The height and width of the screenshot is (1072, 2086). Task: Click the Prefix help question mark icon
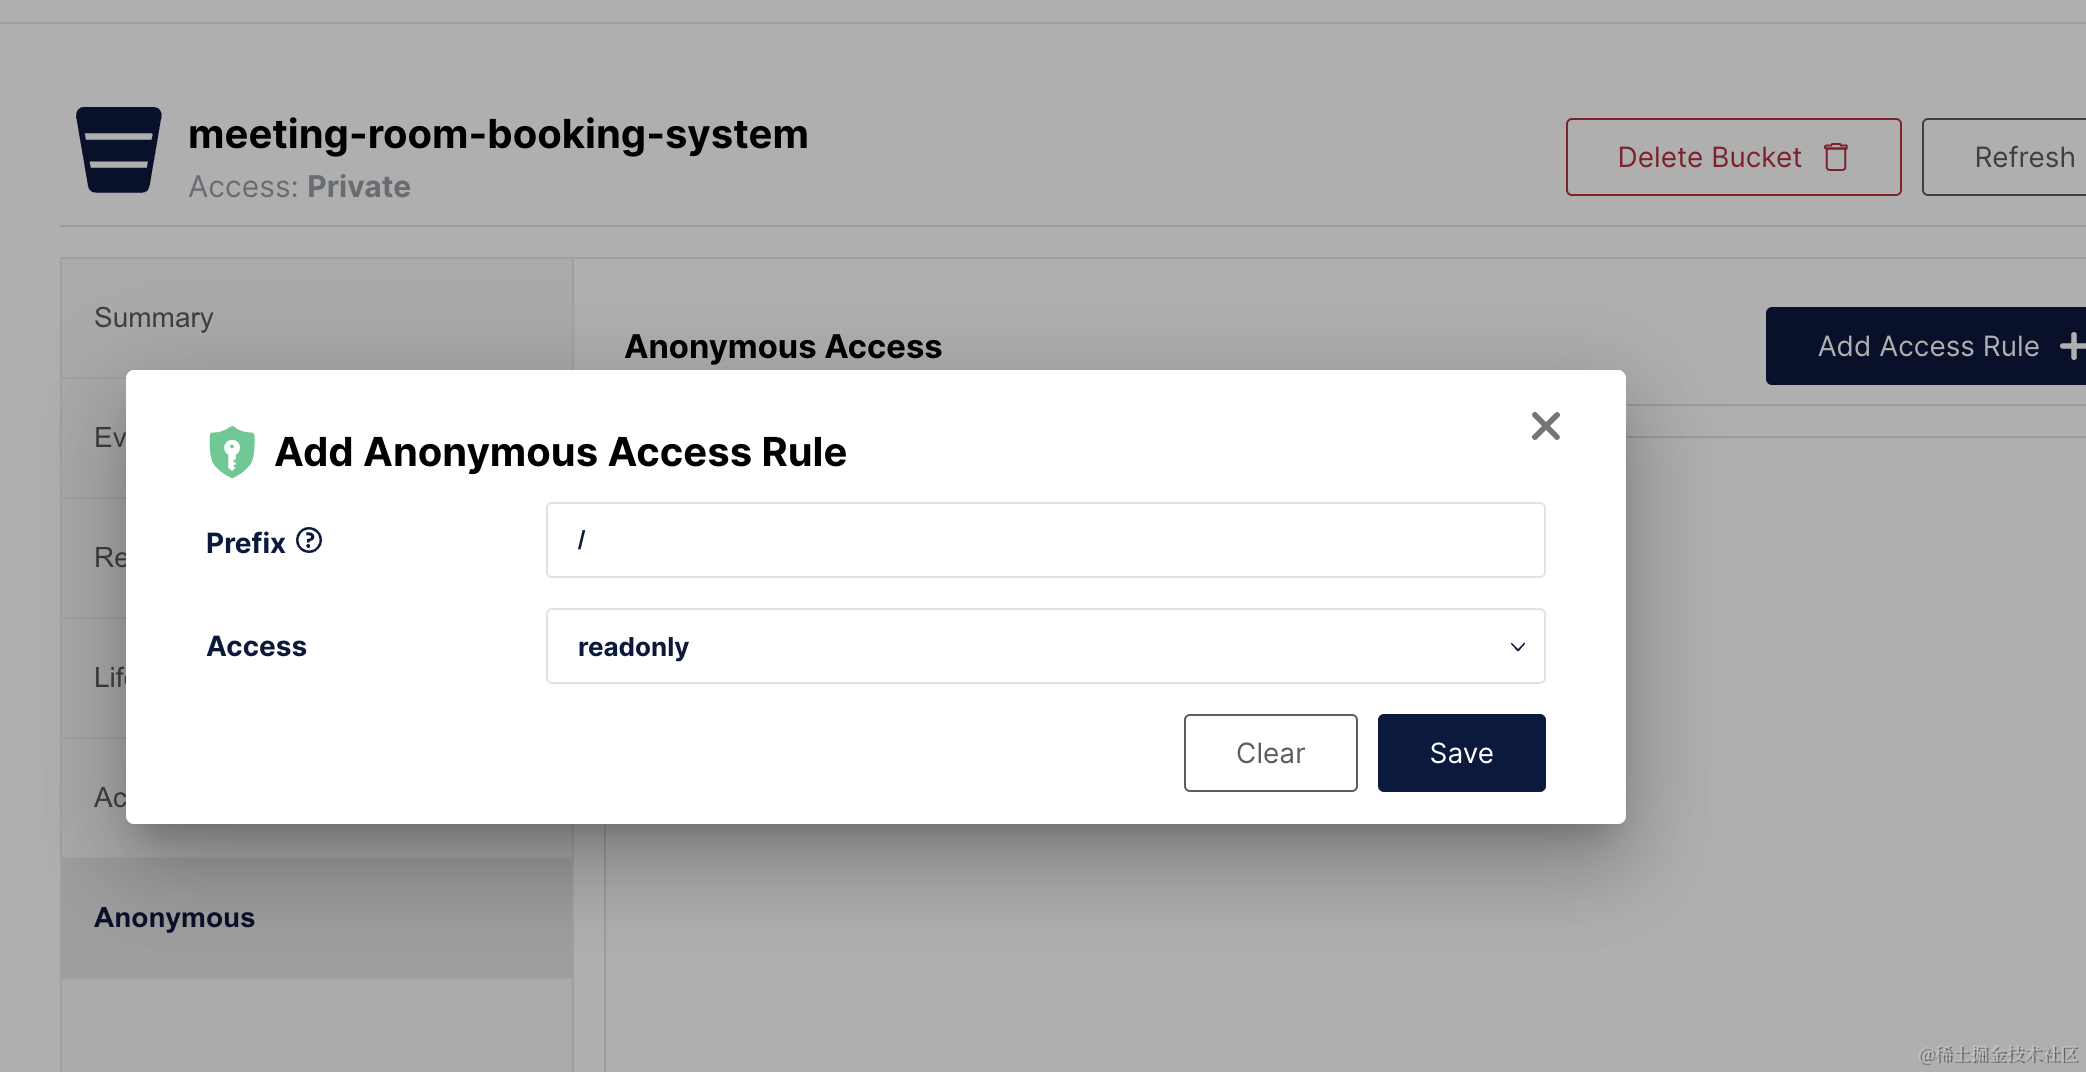(309, 541)
